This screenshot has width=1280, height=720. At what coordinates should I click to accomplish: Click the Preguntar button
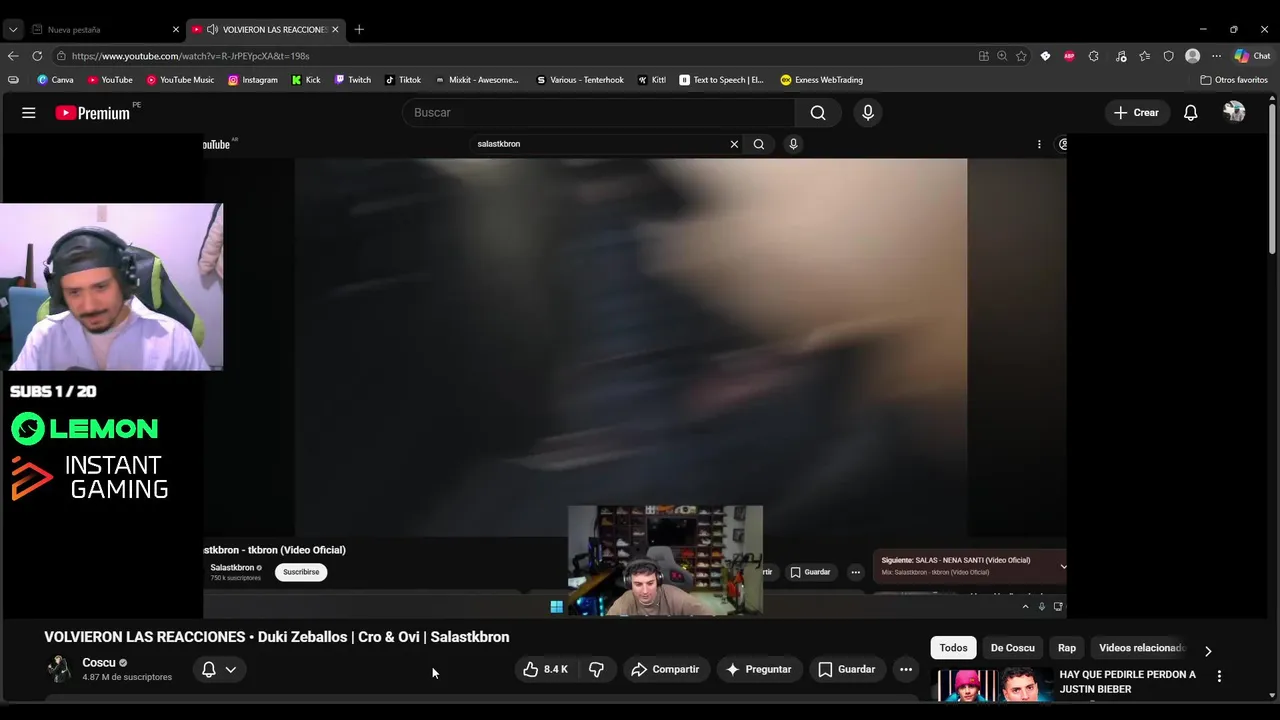758,669
